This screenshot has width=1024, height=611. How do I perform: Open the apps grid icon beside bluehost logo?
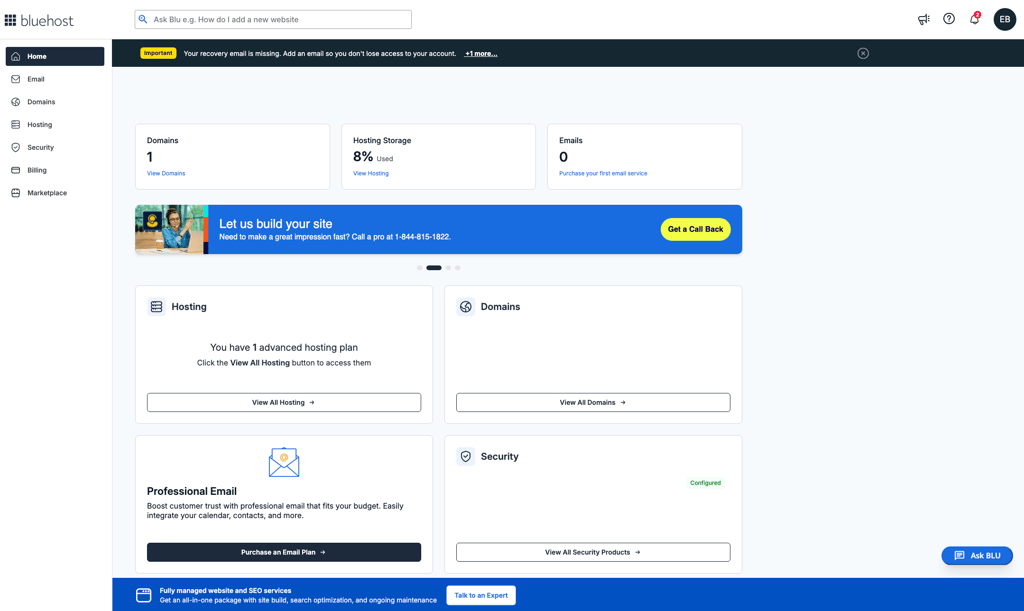click(10, 20)
